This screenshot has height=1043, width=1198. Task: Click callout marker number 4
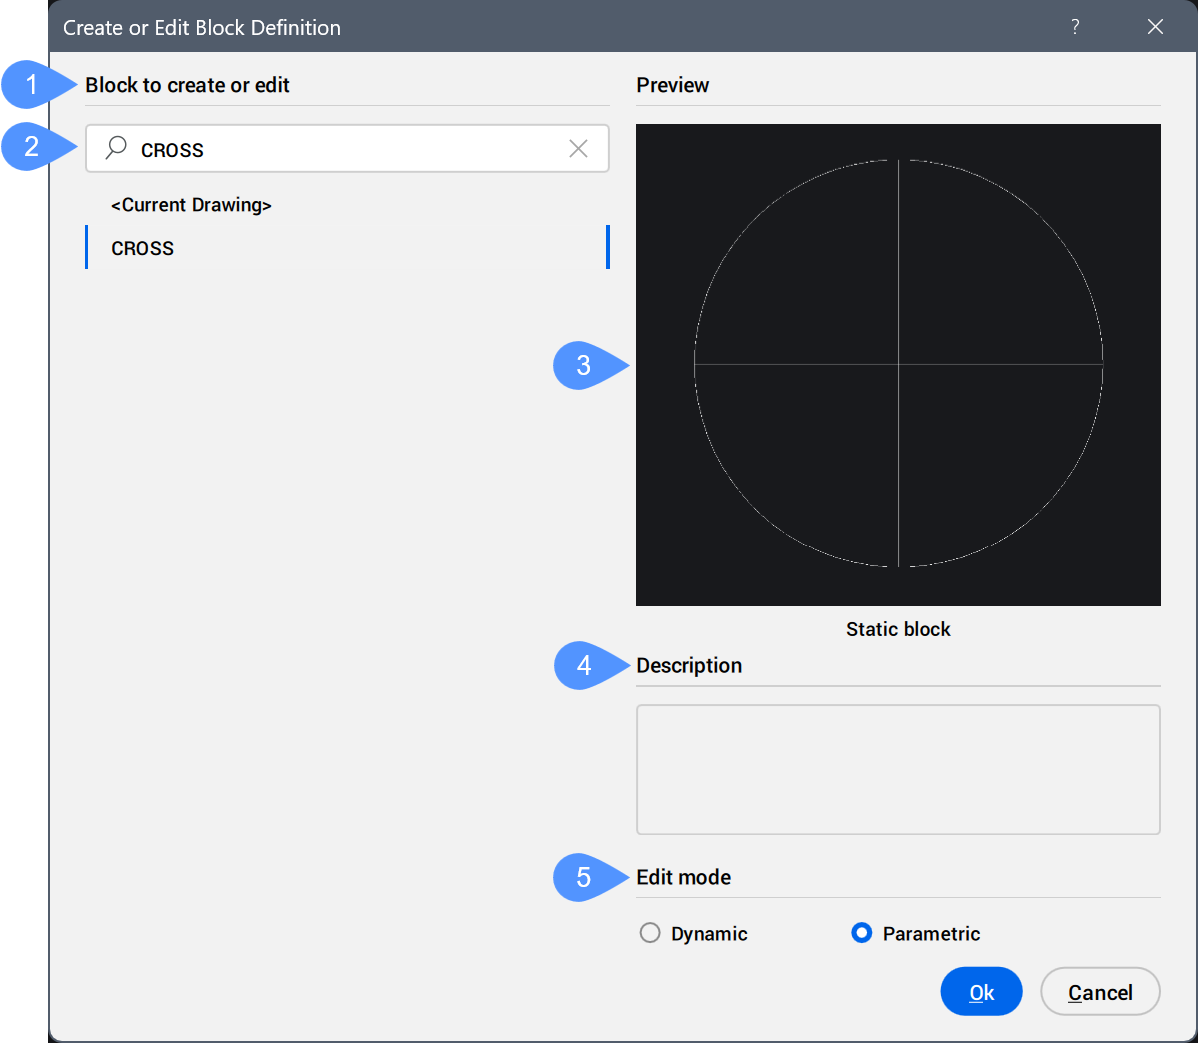click(x=584, y=666)
